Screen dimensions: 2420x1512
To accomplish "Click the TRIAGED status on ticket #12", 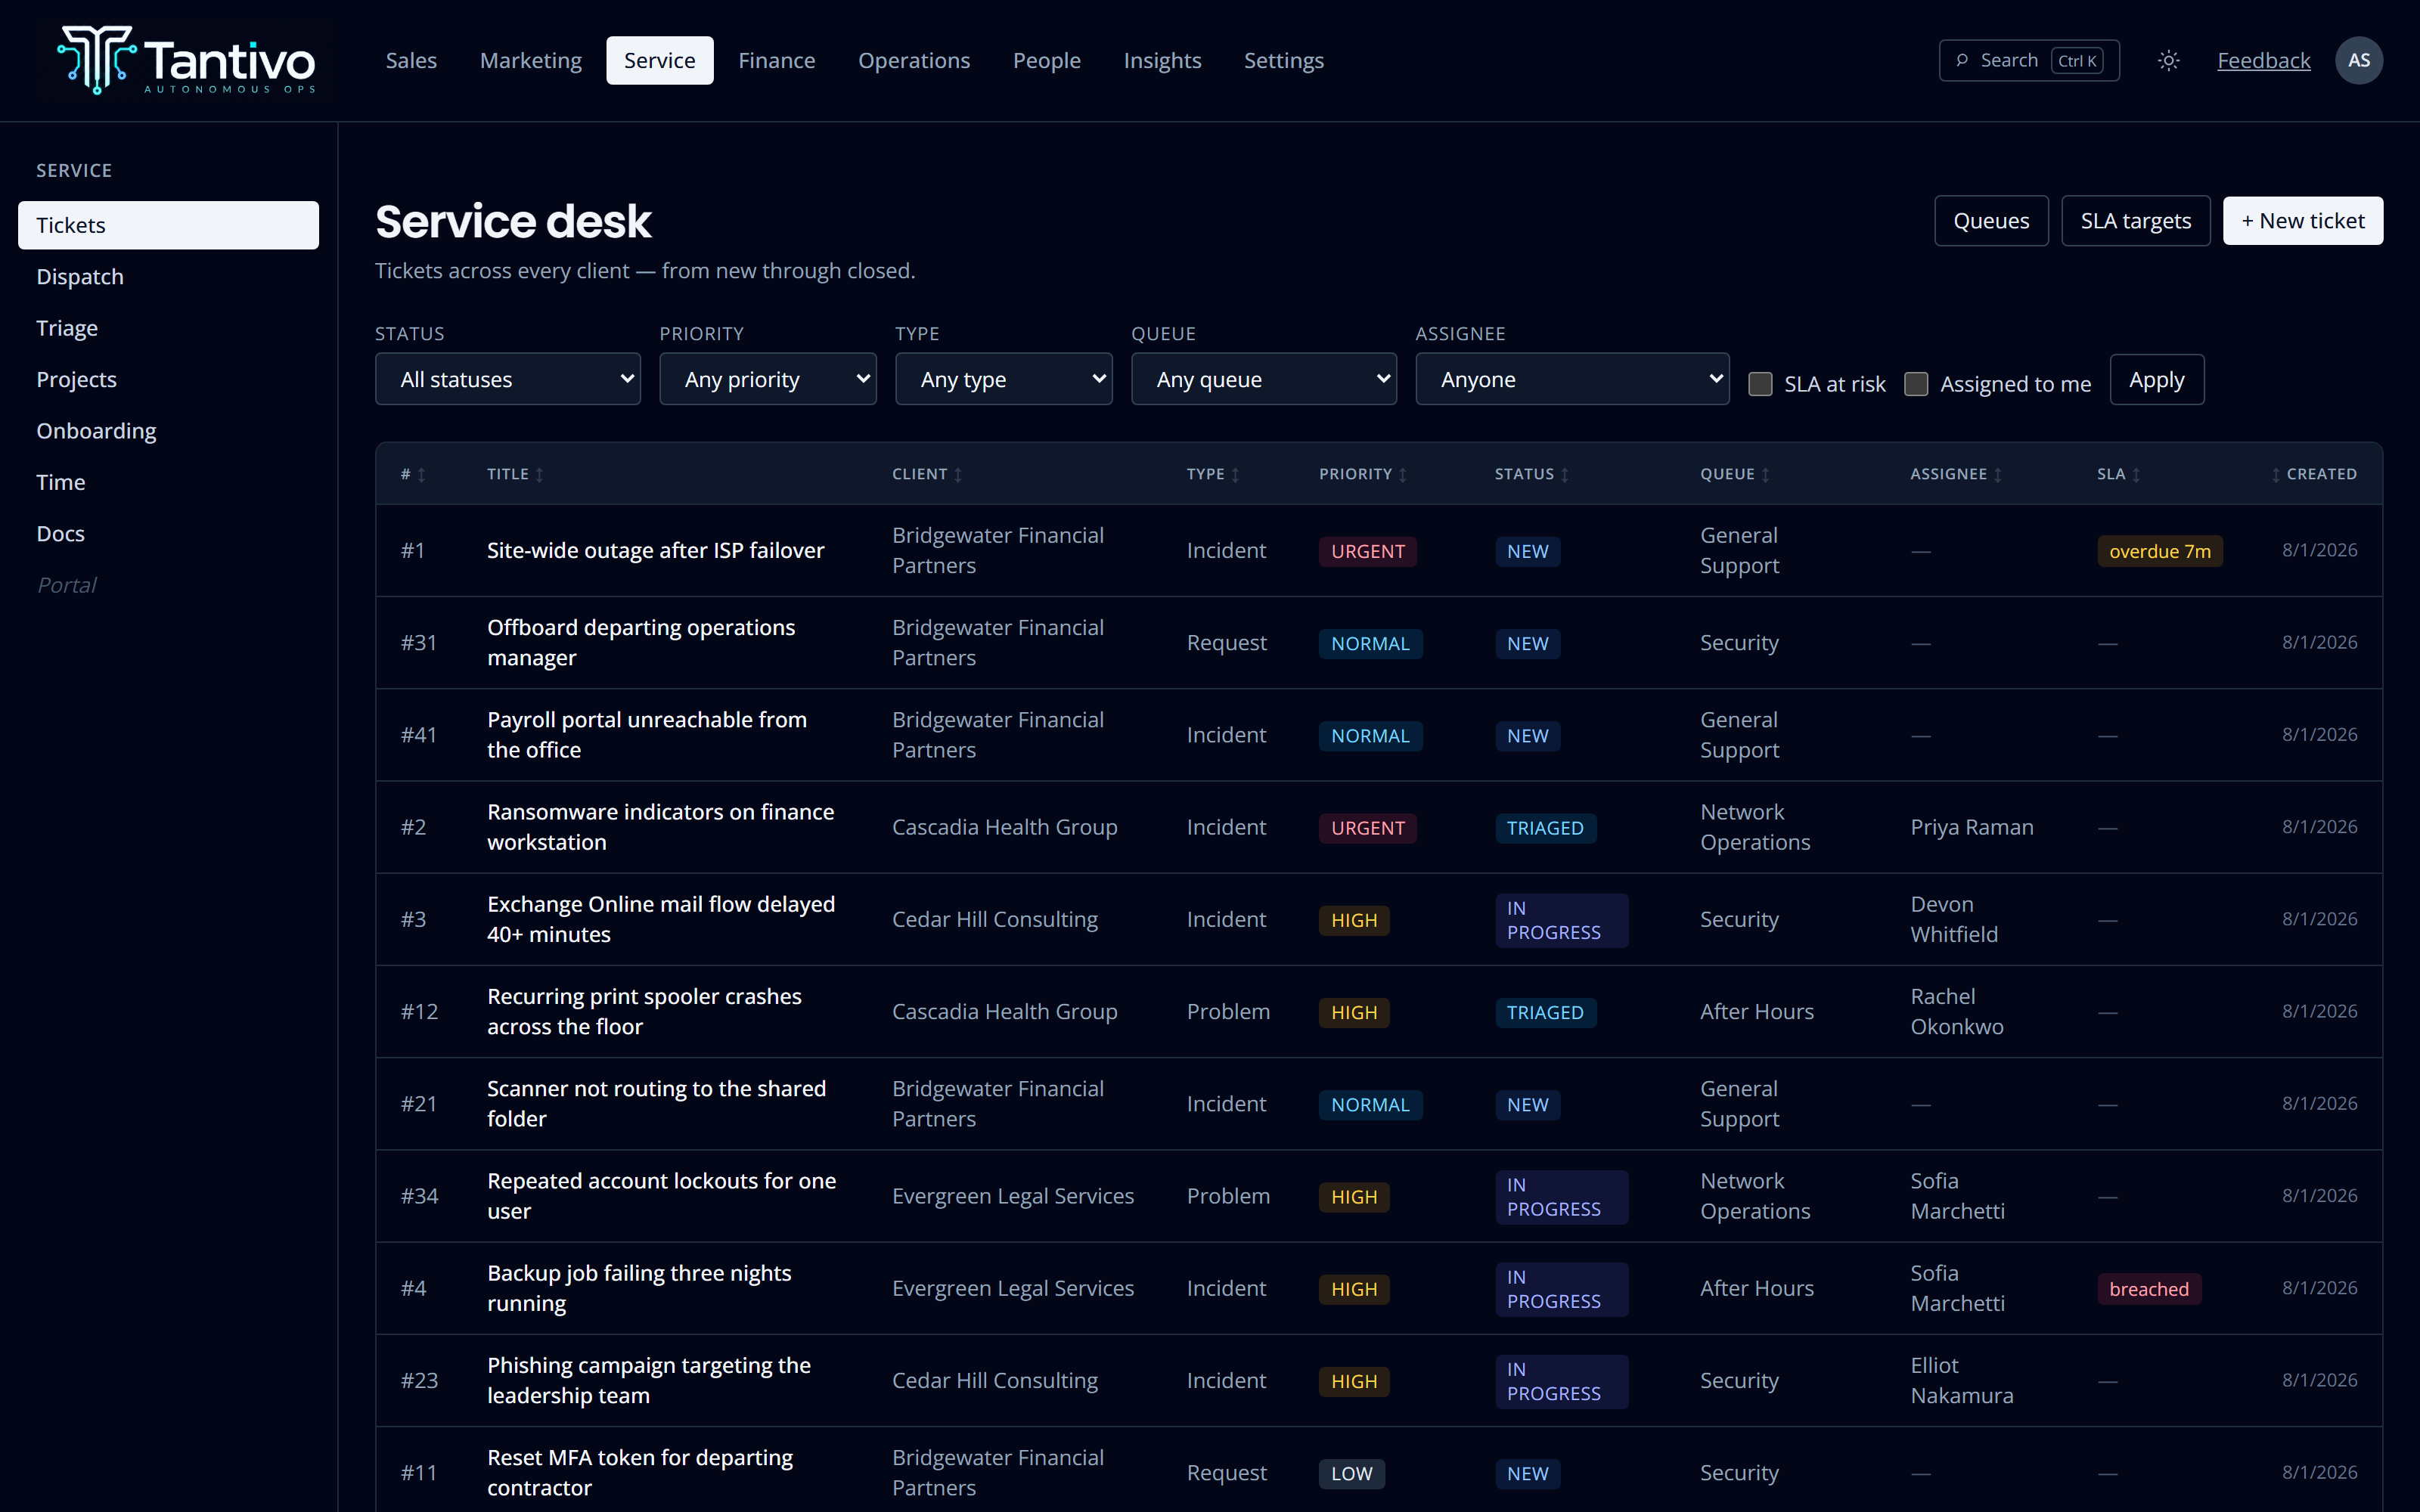I will [x=1545, y=1012].
